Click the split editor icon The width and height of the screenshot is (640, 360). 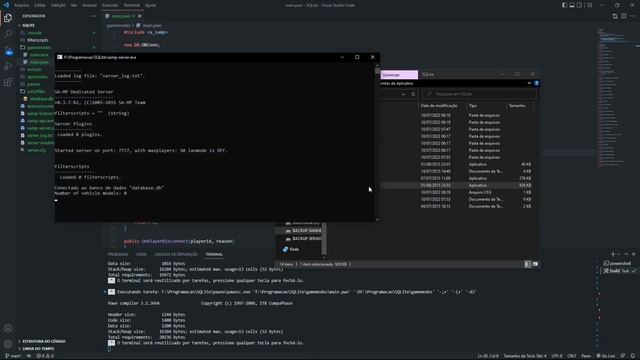624,16
